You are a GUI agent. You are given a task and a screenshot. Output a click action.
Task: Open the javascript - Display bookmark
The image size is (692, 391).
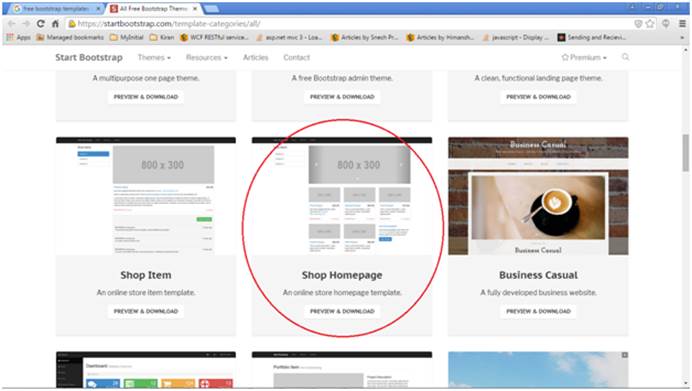pyautogui.click(x=516, y=38)
